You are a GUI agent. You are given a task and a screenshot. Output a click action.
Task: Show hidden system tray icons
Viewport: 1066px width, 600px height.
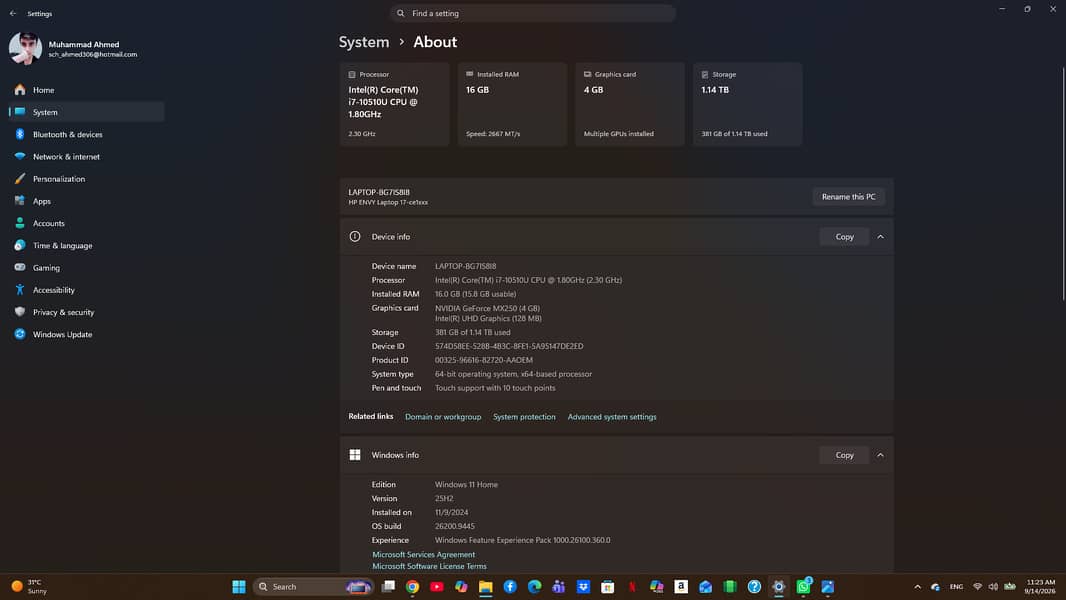917,586
